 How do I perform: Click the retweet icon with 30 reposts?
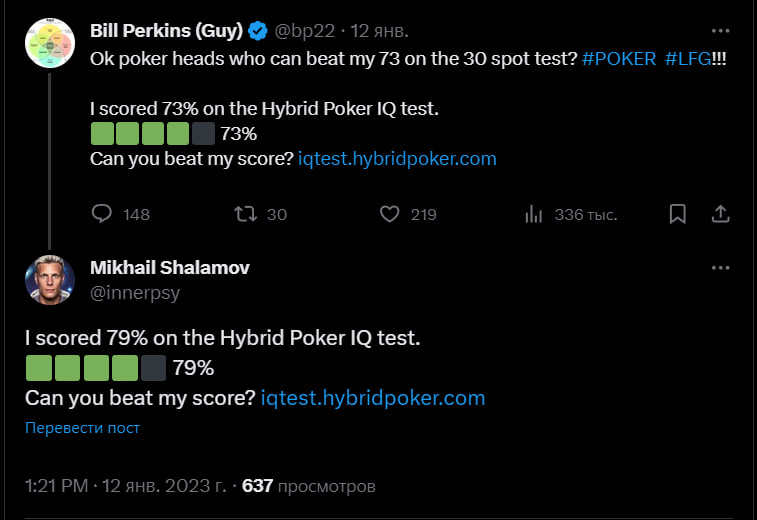click(x=244, y=214)
